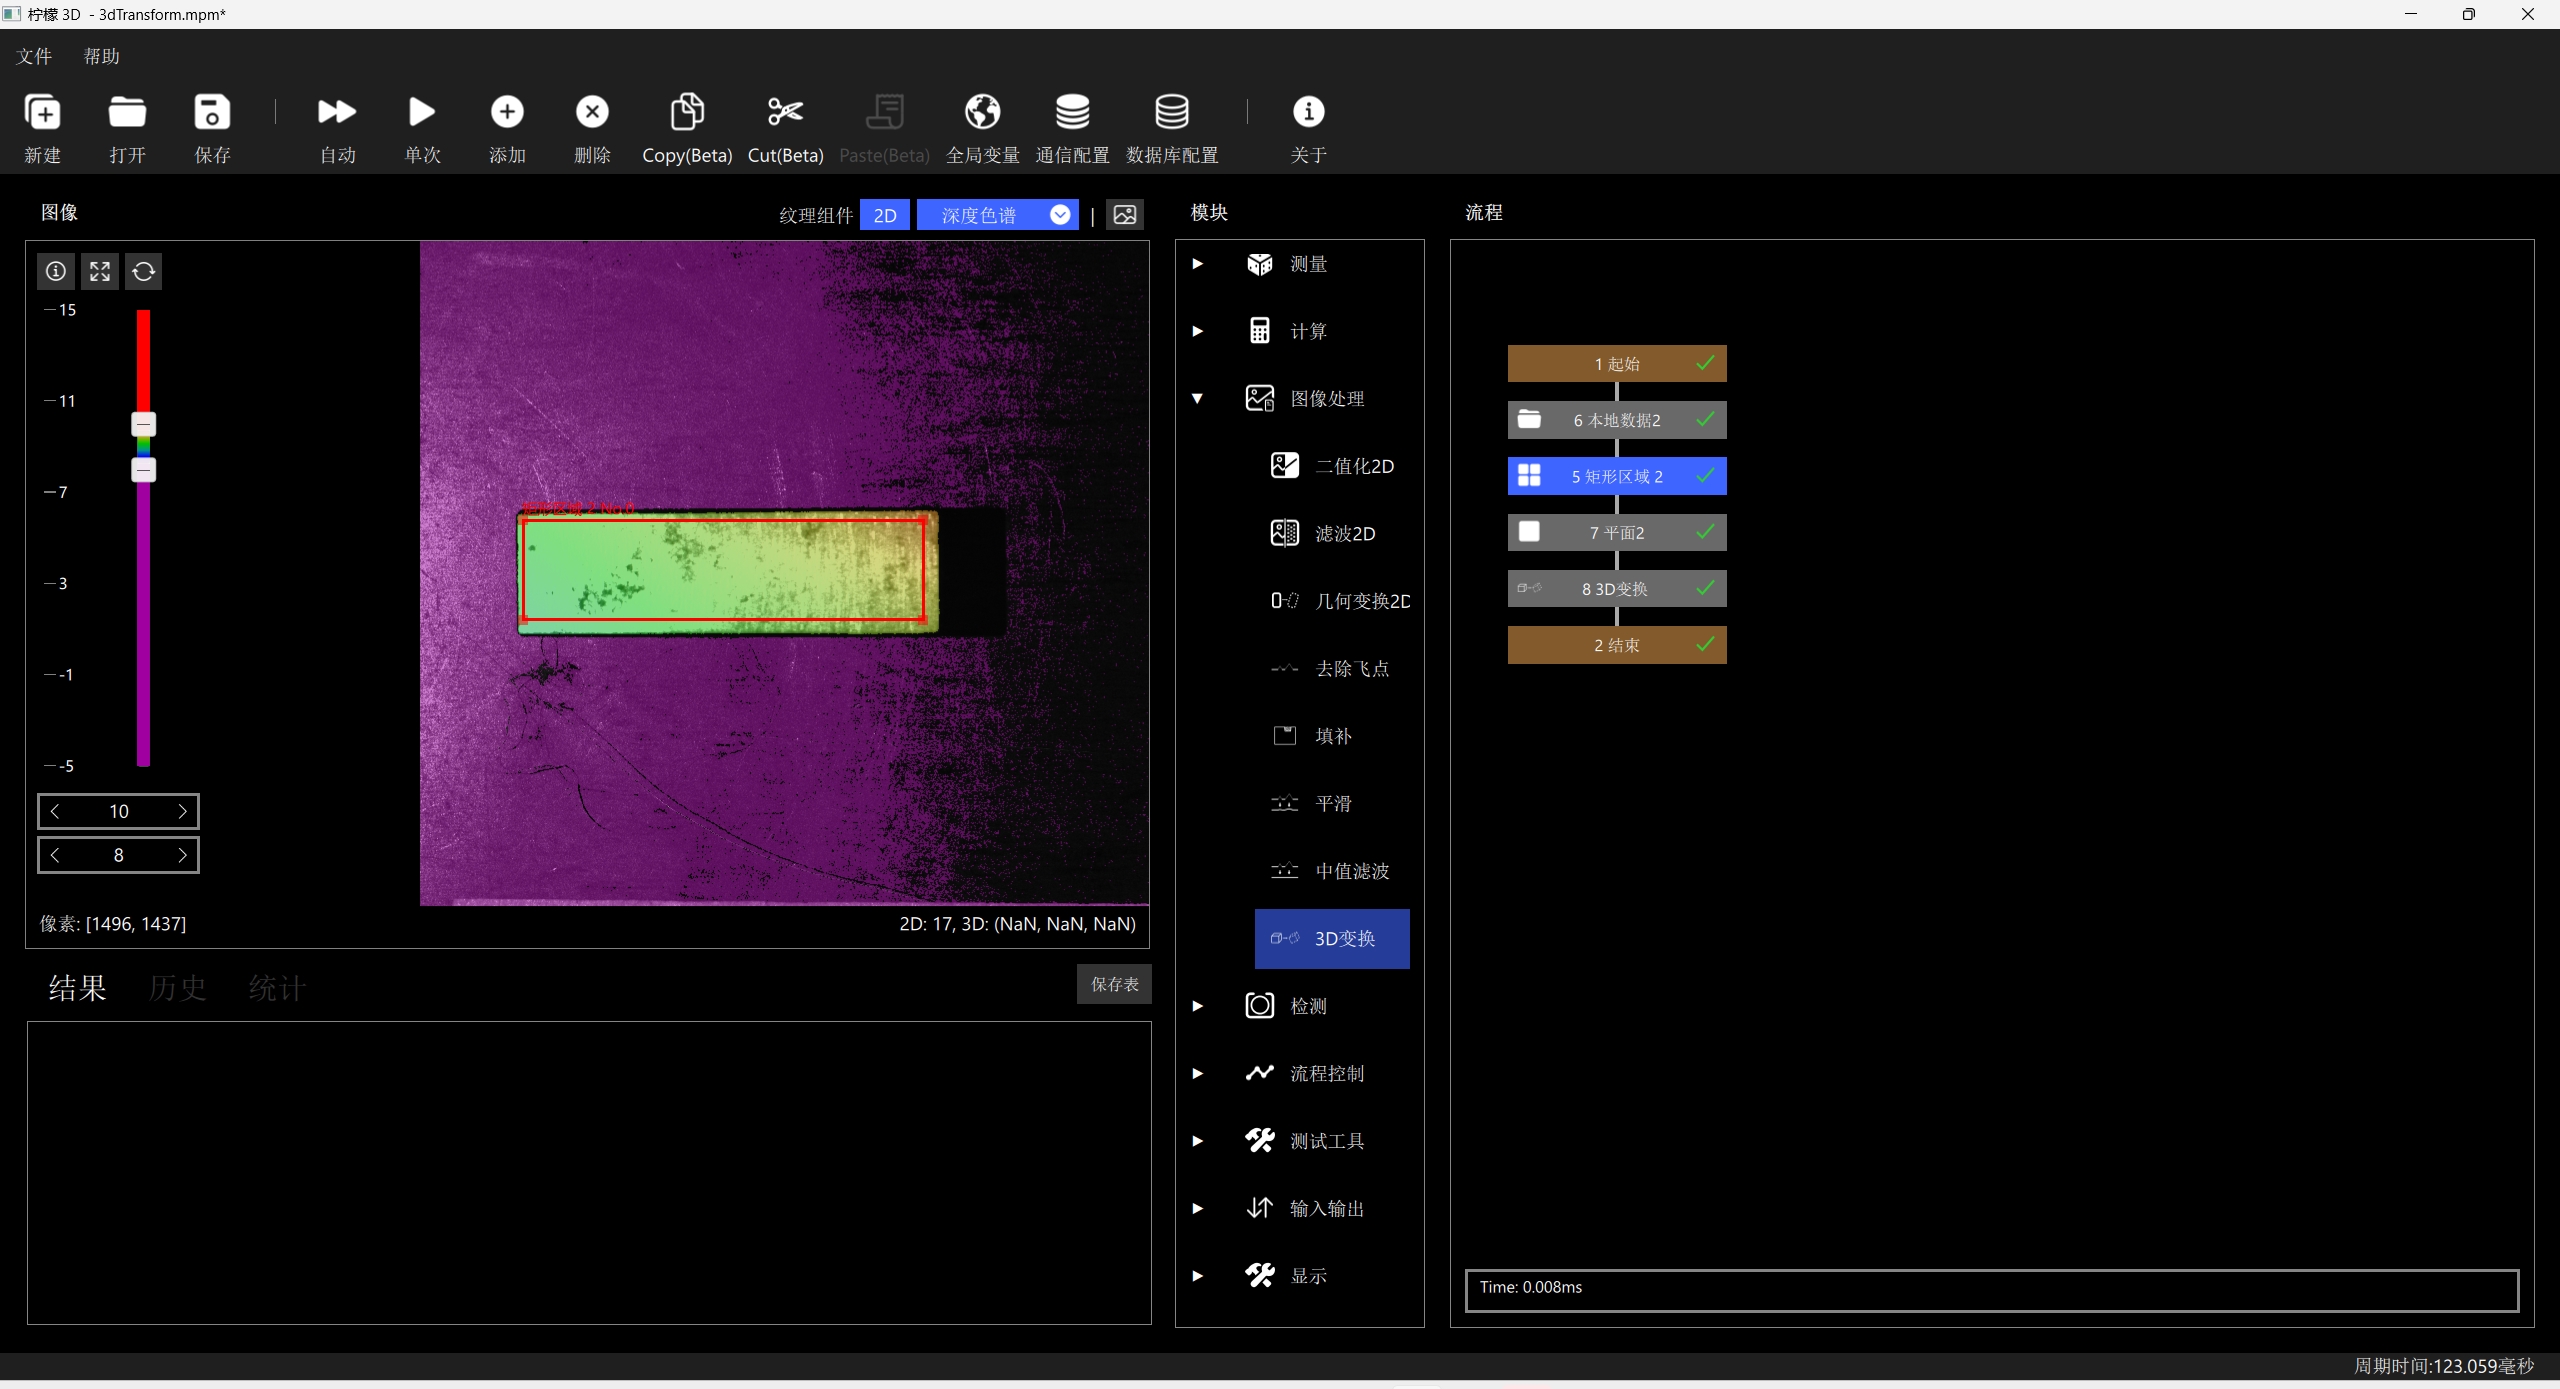The height and width of the screenshot is (1389, 2560).
Task: Open the 深度色谱 dropdown
Action: click(x=997, y=215)
